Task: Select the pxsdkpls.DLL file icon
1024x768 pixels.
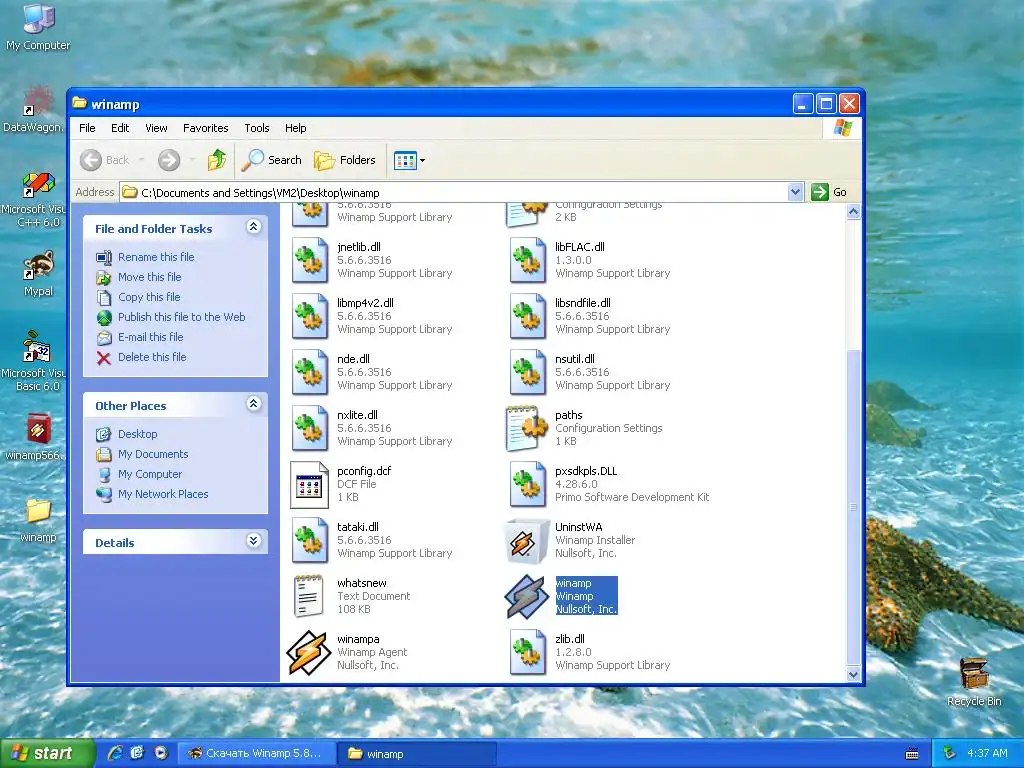Action: [x=528, y=485]
